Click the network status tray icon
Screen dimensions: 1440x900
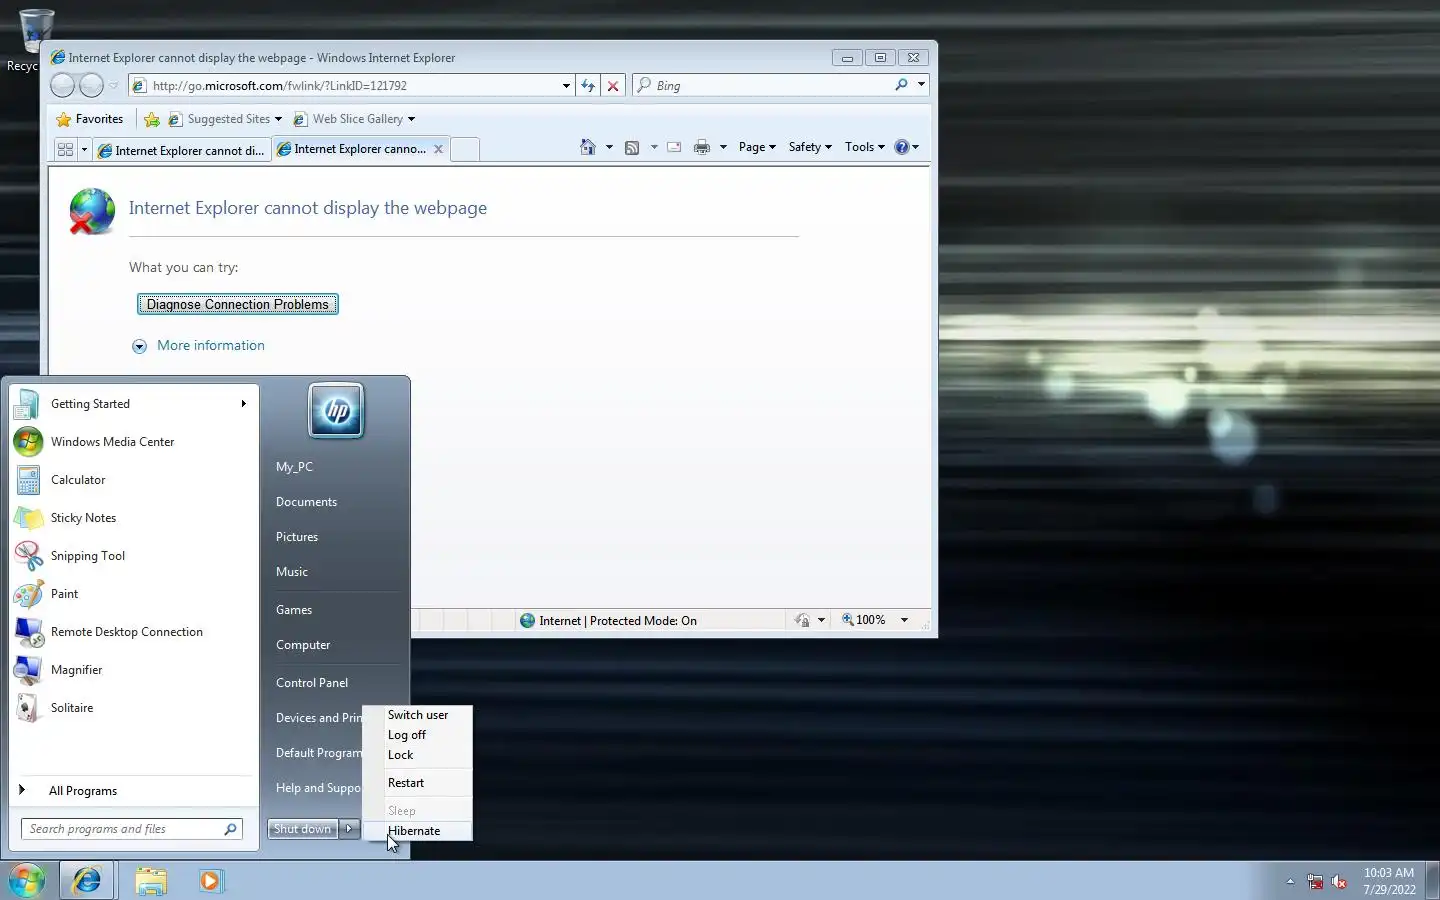[1315, 882]
